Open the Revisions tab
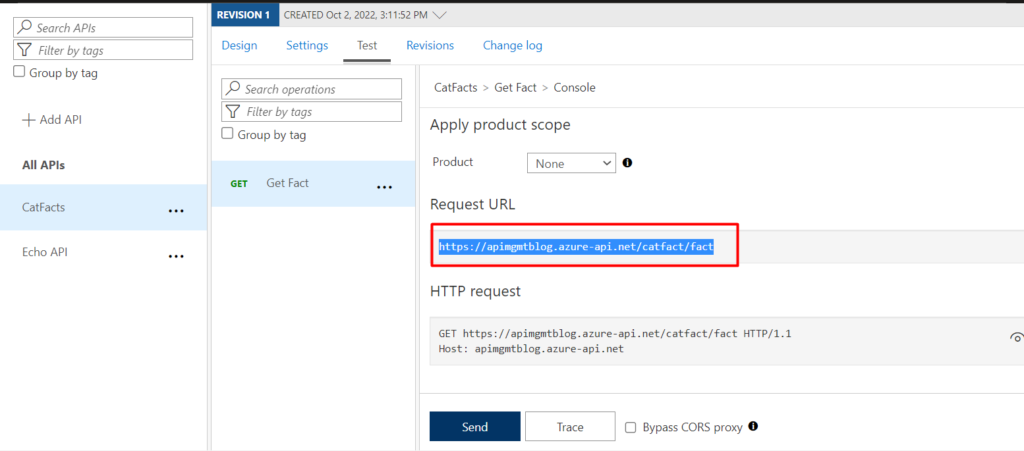 click(x=430, y=46)
